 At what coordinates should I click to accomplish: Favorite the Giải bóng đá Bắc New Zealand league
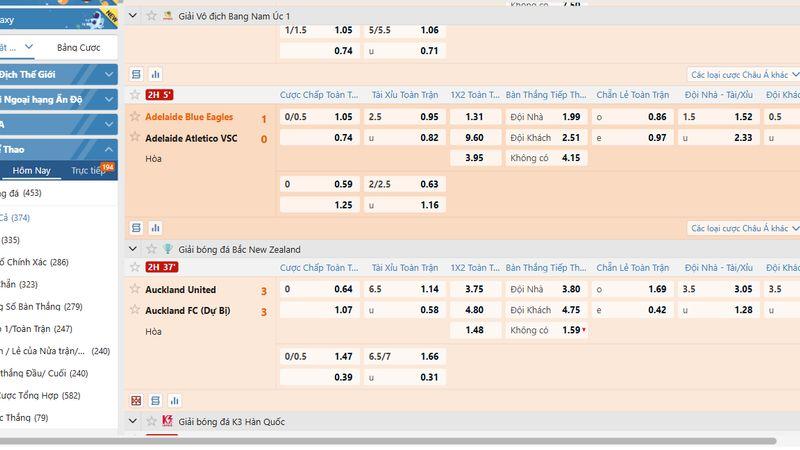click(152, 249)
